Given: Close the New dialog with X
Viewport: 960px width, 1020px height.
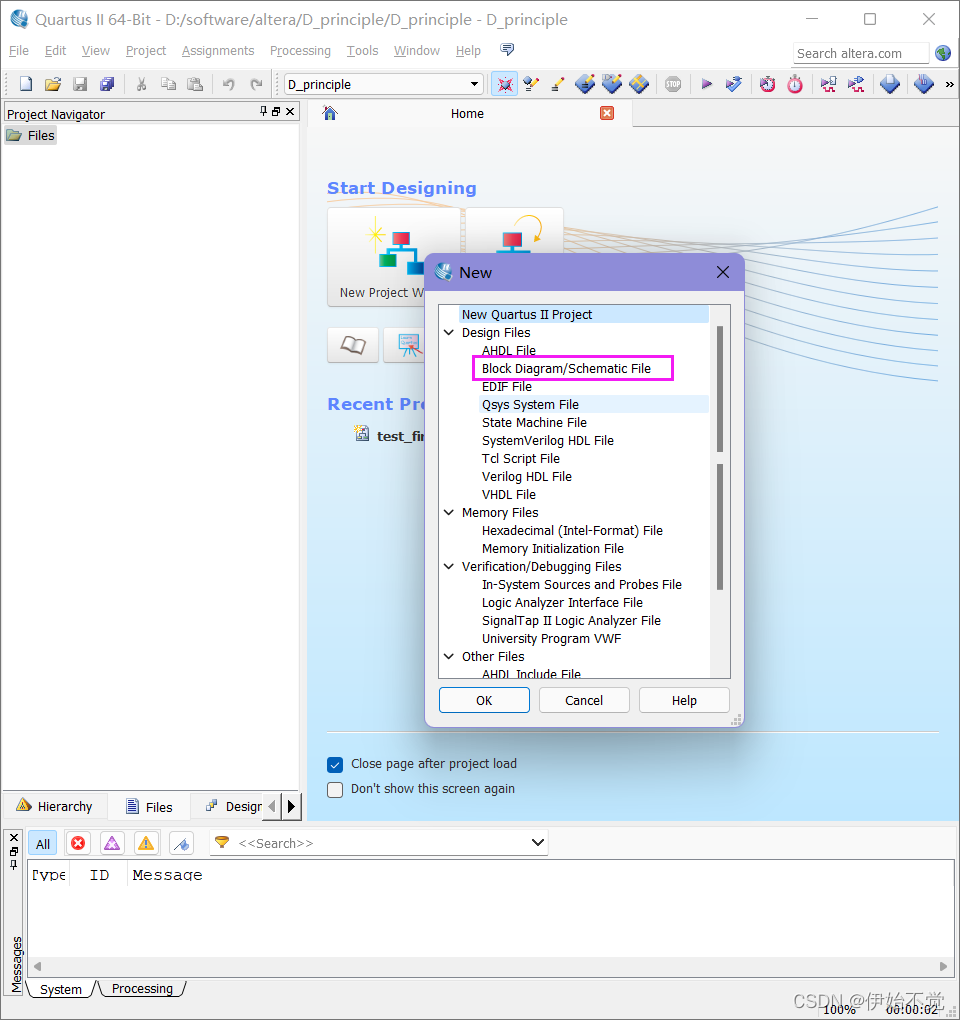Looking at the screenshot, I should coord(723,272).
